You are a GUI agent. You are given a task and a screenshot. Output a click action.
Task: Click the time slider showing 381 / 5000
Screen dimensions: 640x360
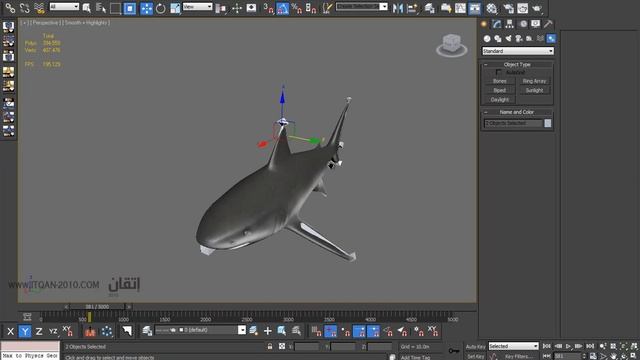tap(97, 307)
